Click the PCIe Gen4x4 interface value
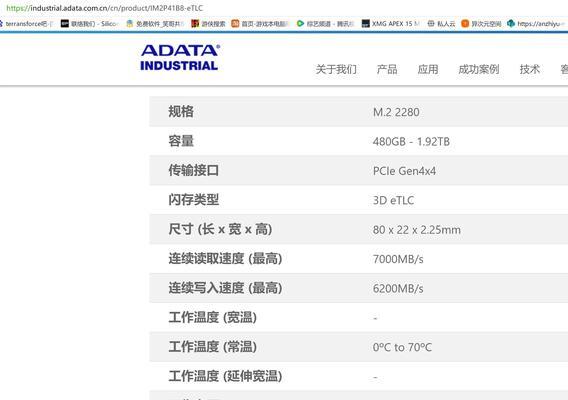Screen dimensions: 568x400 pyautogui.click(x=404, y=171)
